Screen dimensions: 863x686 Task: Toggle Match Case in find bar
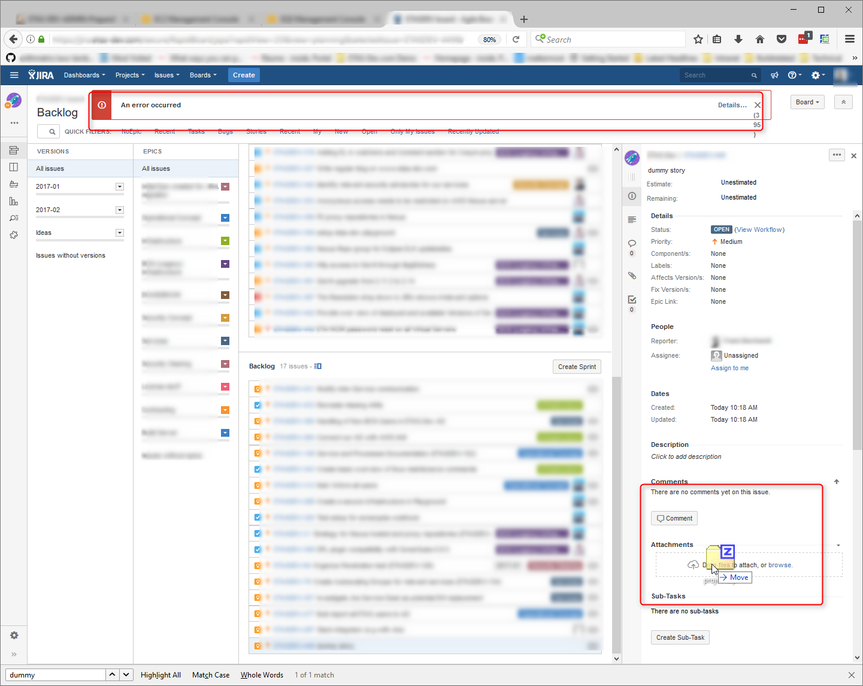coord(210,675)
